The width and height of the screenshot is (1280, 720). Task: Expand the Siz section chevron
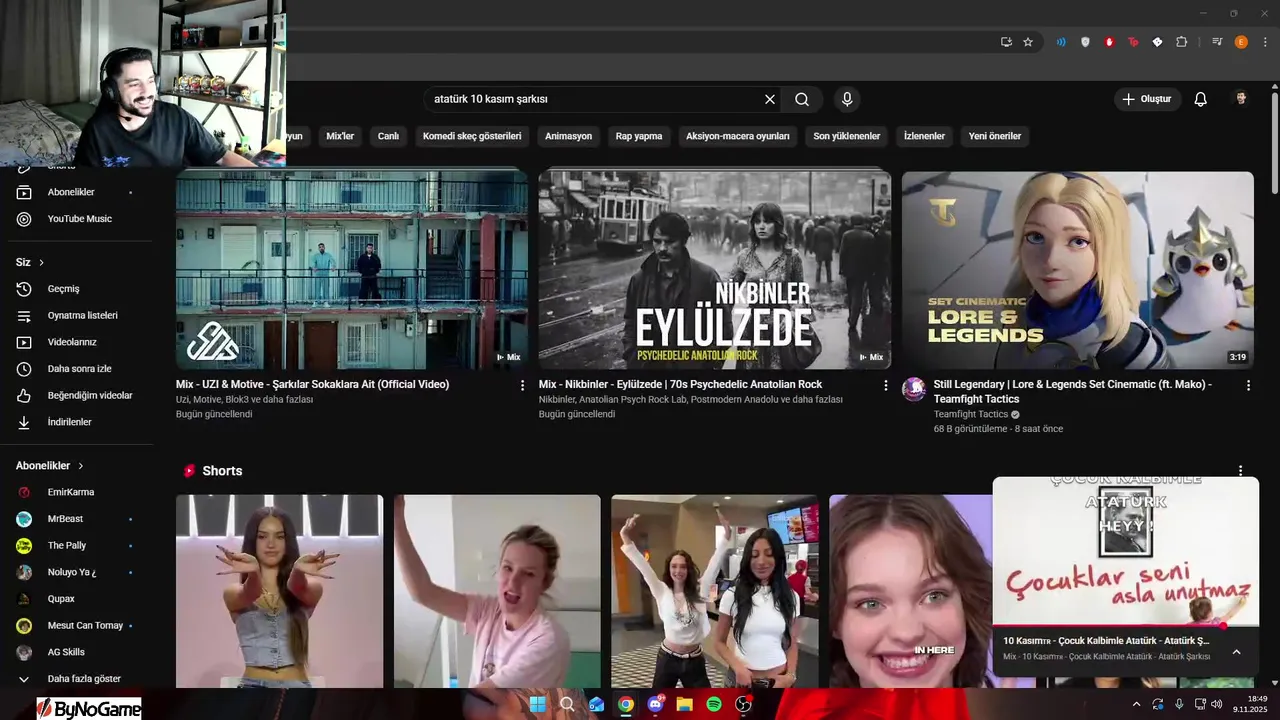[41, 262]
